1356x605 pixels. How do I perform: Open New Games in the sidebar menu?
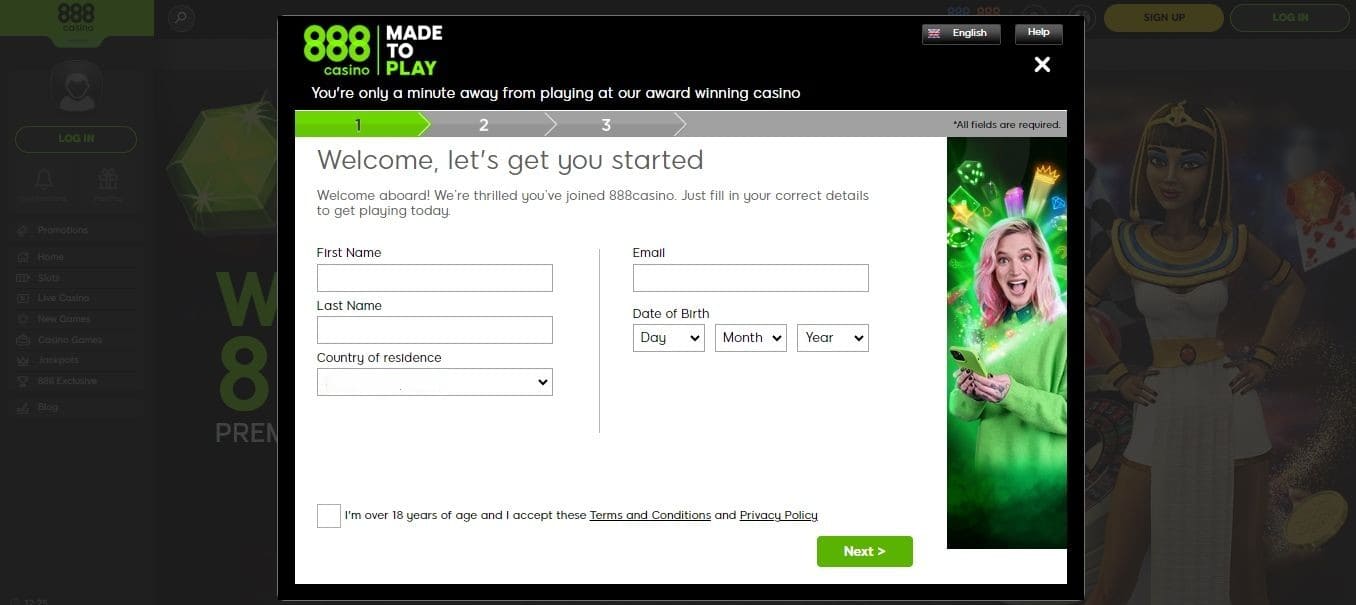(x=64, y=319)
